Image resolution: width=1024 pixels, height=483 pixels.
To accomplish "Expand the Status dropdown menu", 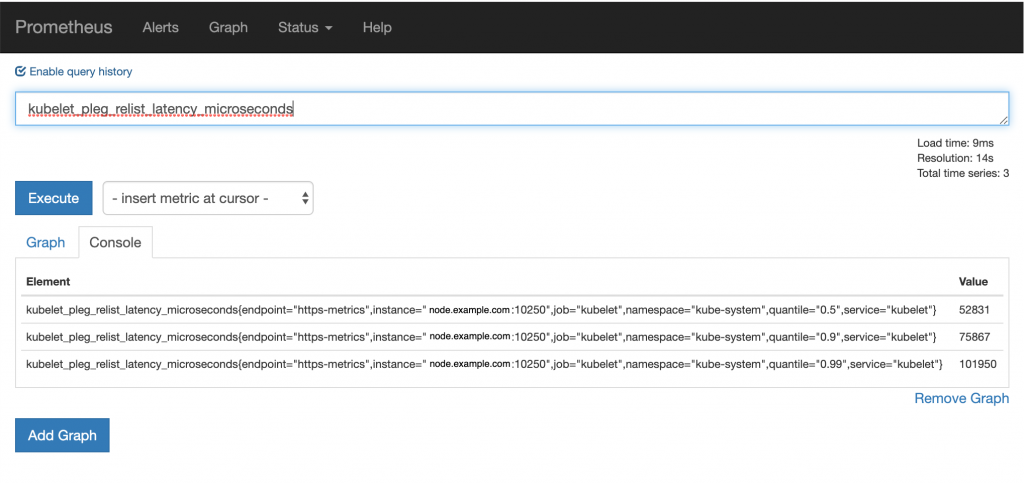I will pos(305,27).
